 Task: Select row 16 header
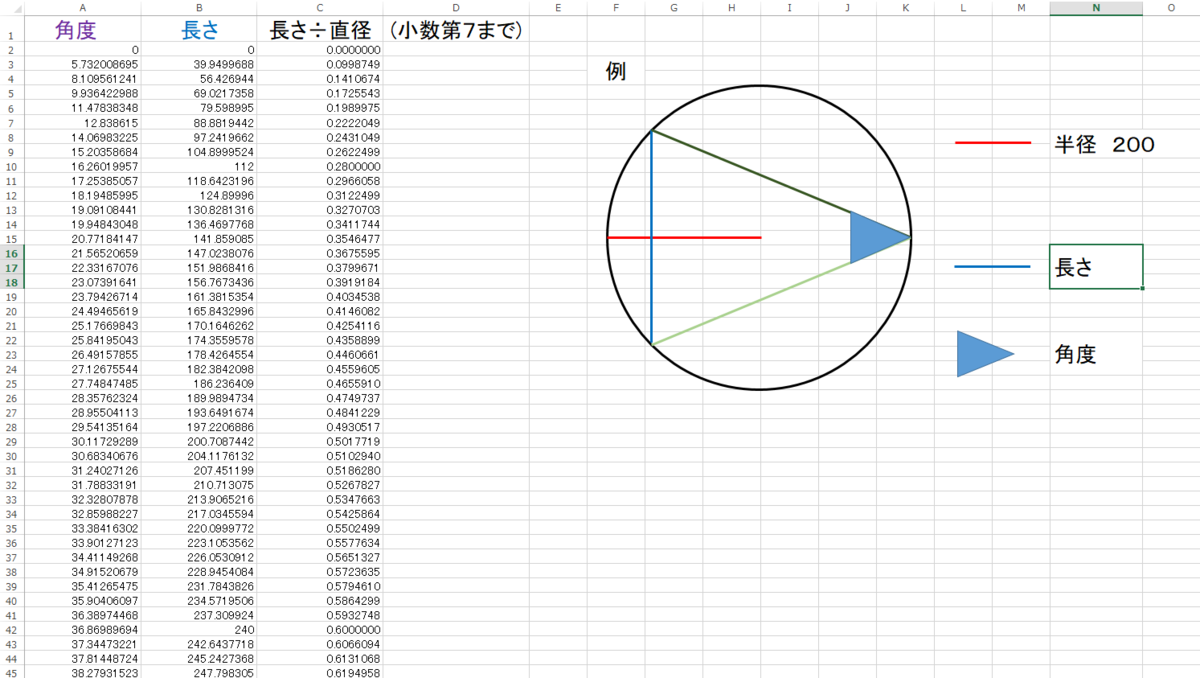coord(11,253)
